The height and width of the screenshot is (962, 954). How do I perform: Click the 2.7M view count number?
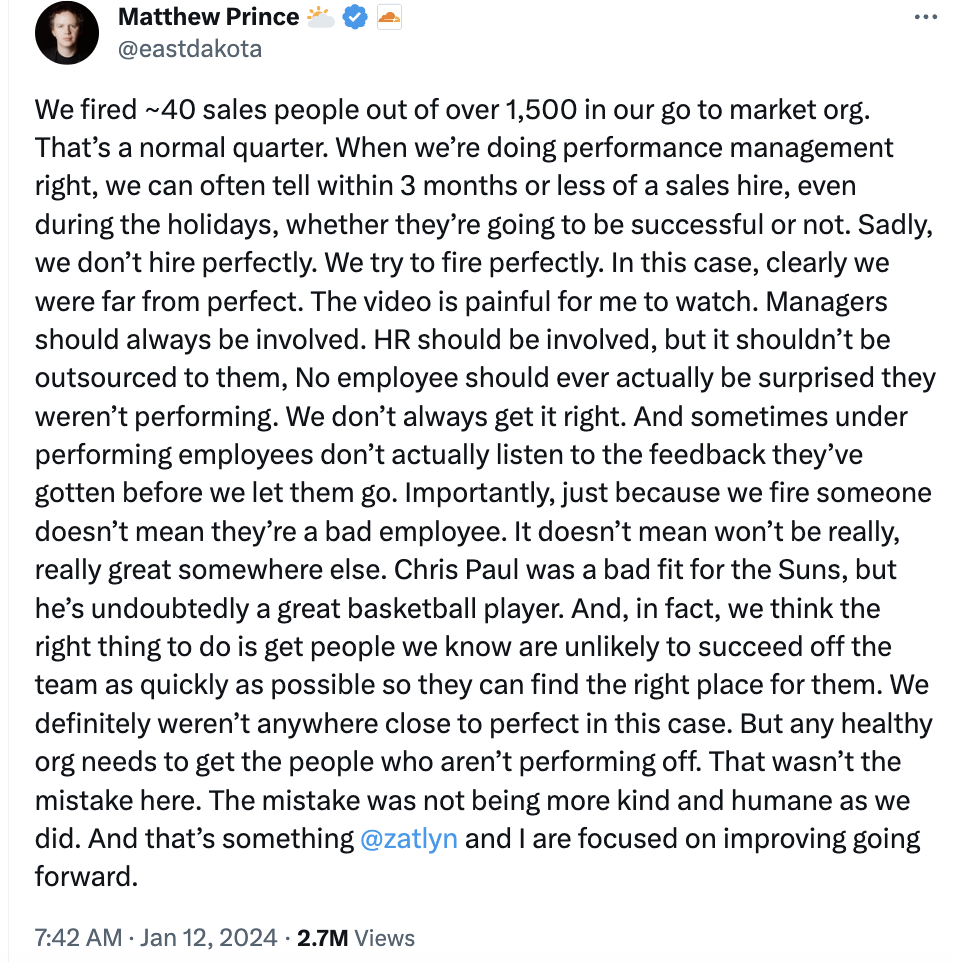click(322, 938)
